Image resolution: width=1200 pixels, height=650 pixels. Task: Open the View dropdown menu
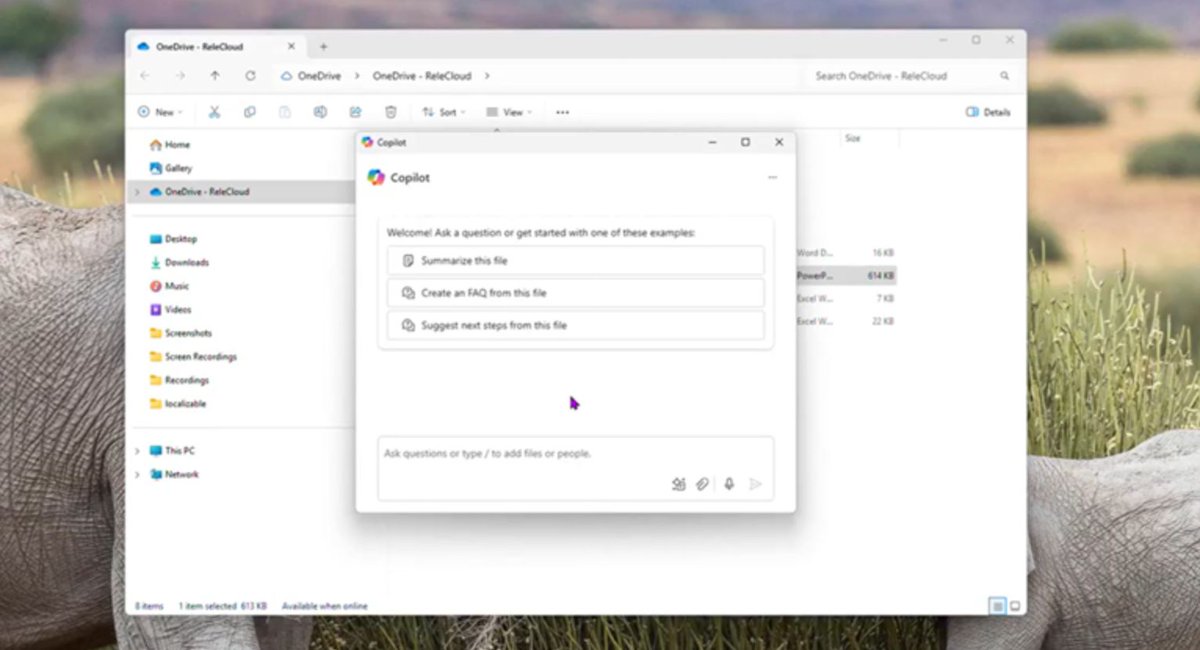pyautogui.click(x=509, y=112)
